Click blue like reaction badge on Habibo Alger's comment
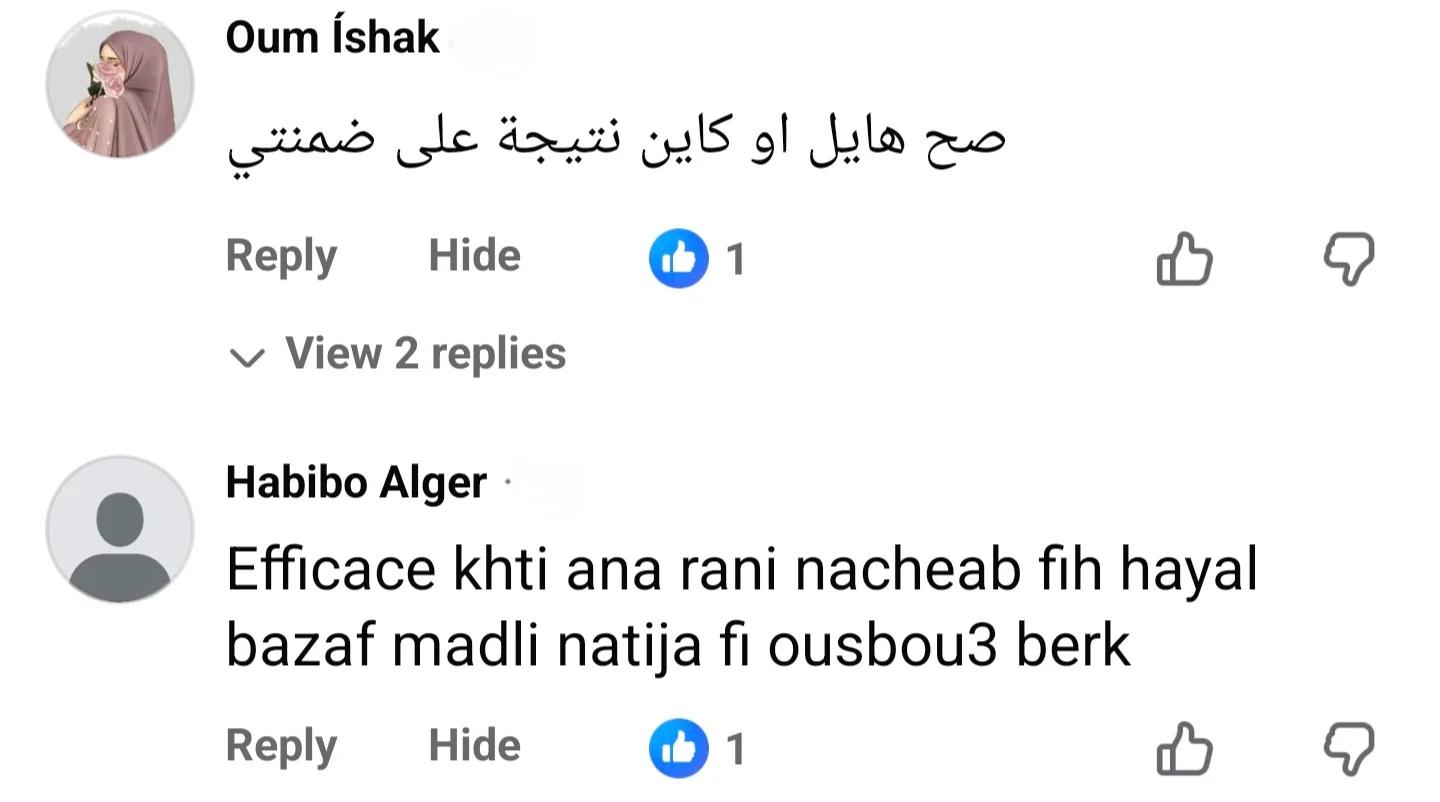The height and width of the screenshot is (802, 1440). (679, 748)
